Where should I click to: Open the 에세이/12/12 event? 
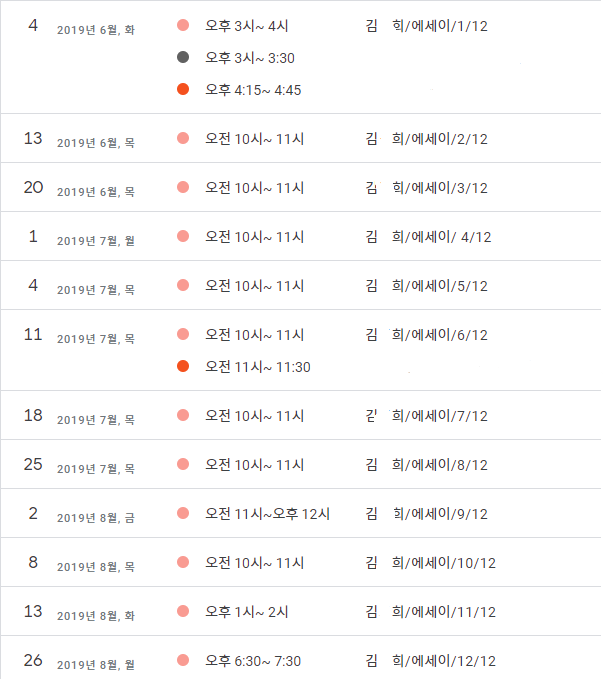431,661
